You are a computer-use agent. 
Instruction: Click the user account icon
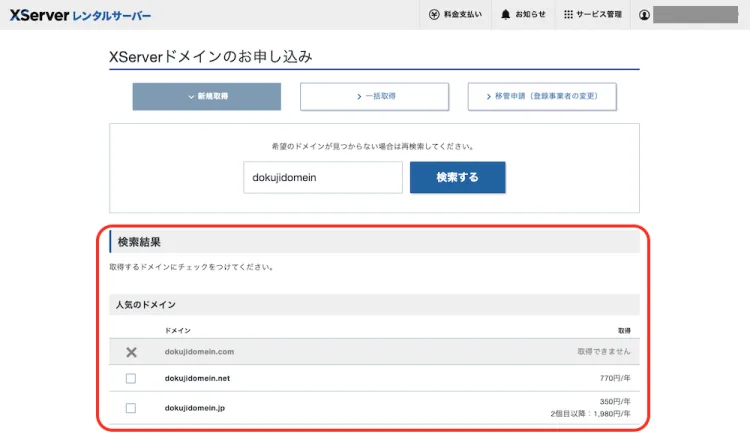(x=644, y=15)
